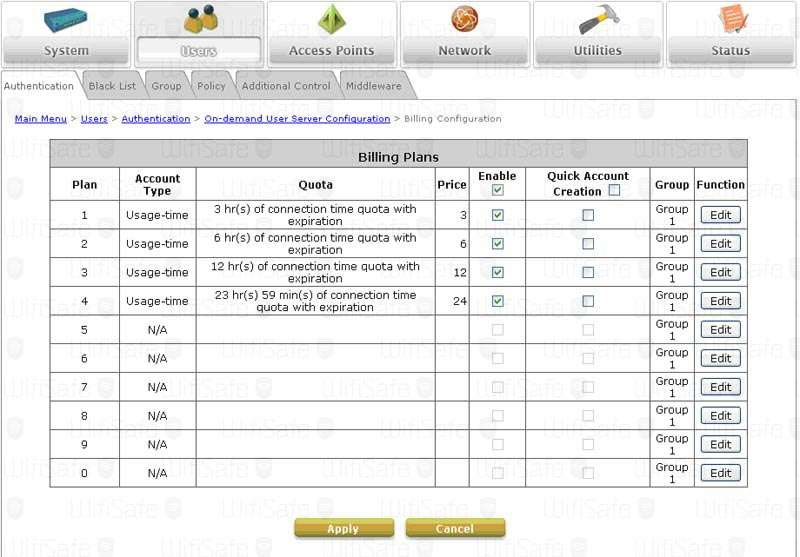800x557 pixels.
Task: Follow the Main Menu breadcrumb link
Action: click(41, 119)
